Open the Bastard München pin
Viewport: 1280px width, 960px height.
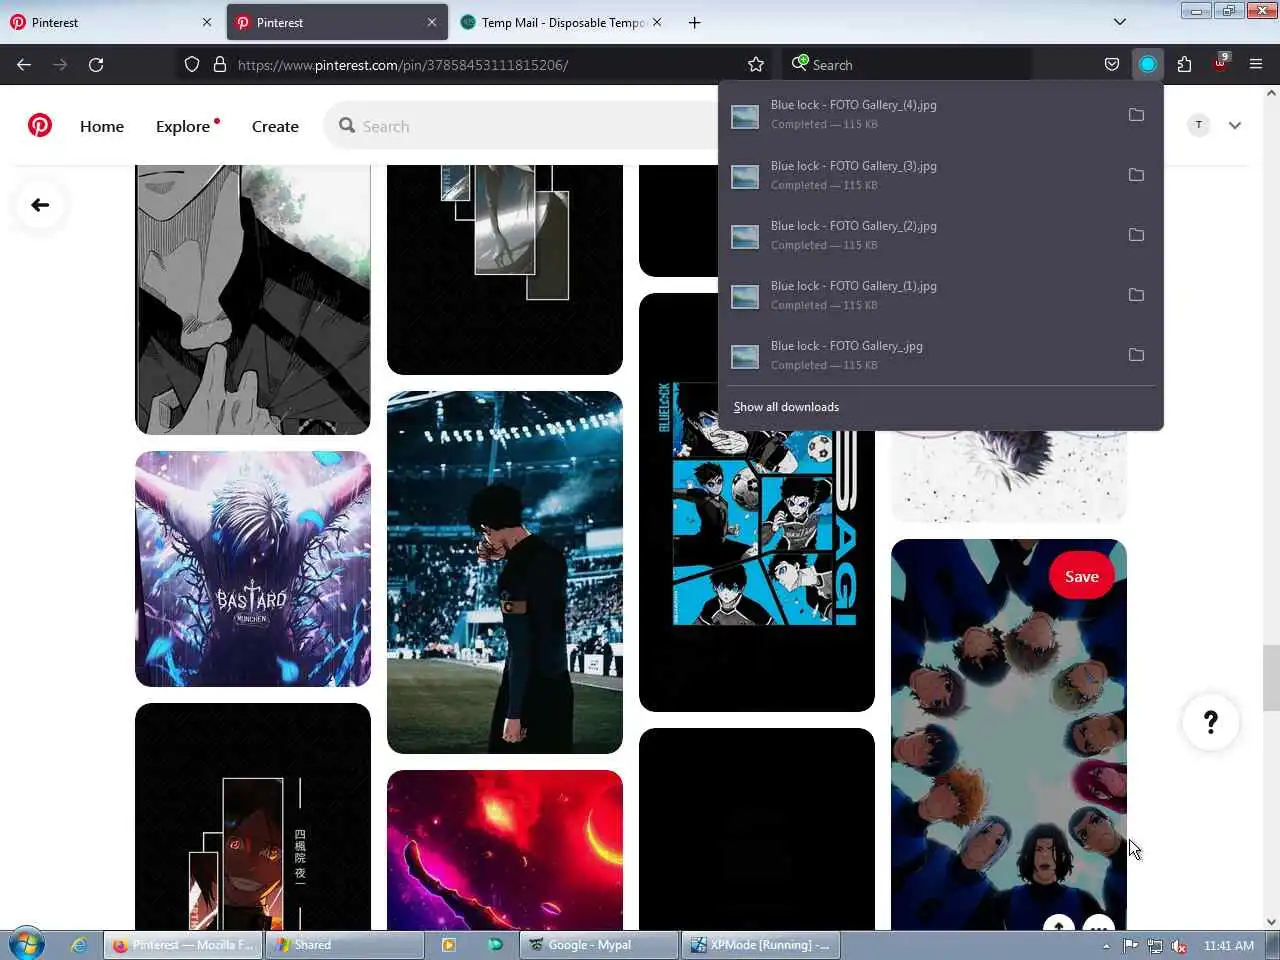pos(253,568)
